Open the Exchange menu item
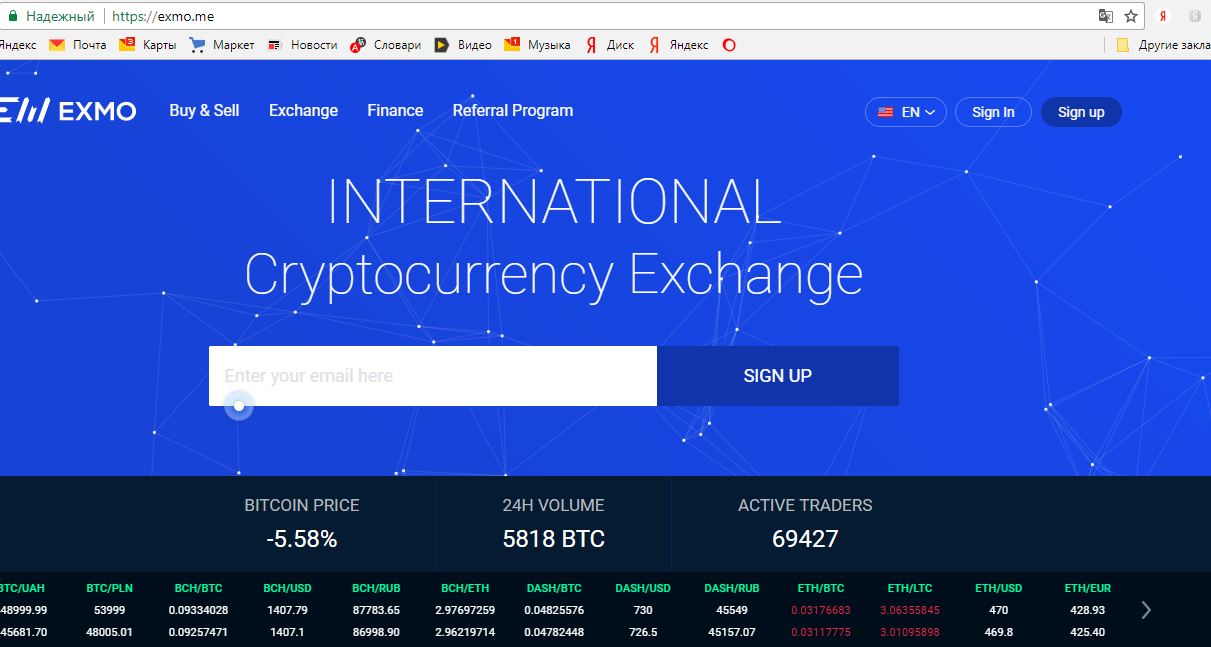The image size is (1211, 647). point(303,111)
